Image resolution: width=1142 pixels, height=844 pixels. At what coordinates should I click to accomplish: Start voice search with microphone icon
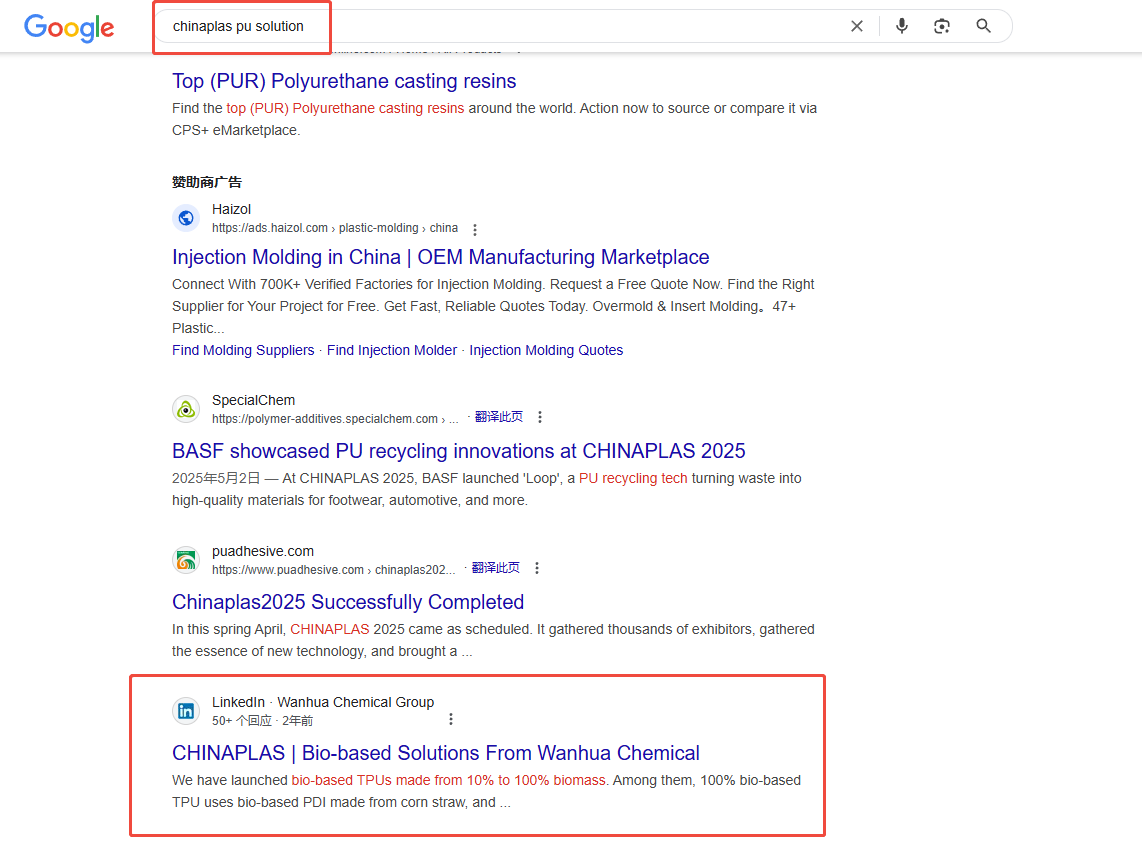(x=902, y=26)
